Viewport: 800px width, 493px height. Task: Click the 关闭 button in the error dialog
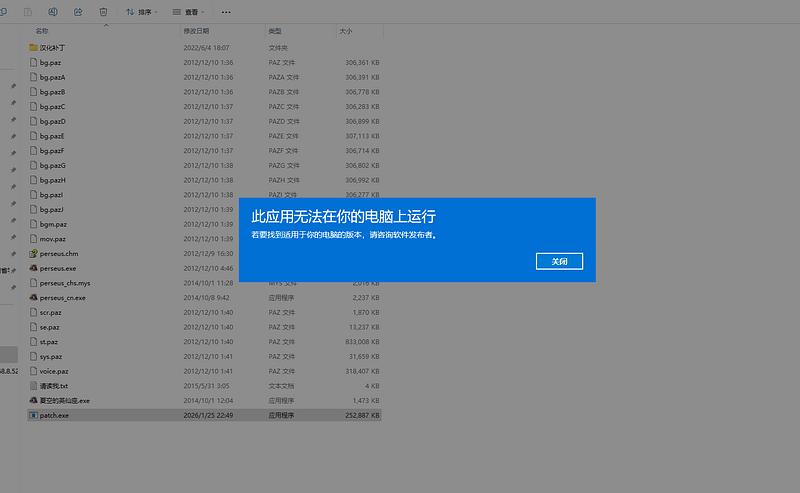coord(559,261)
